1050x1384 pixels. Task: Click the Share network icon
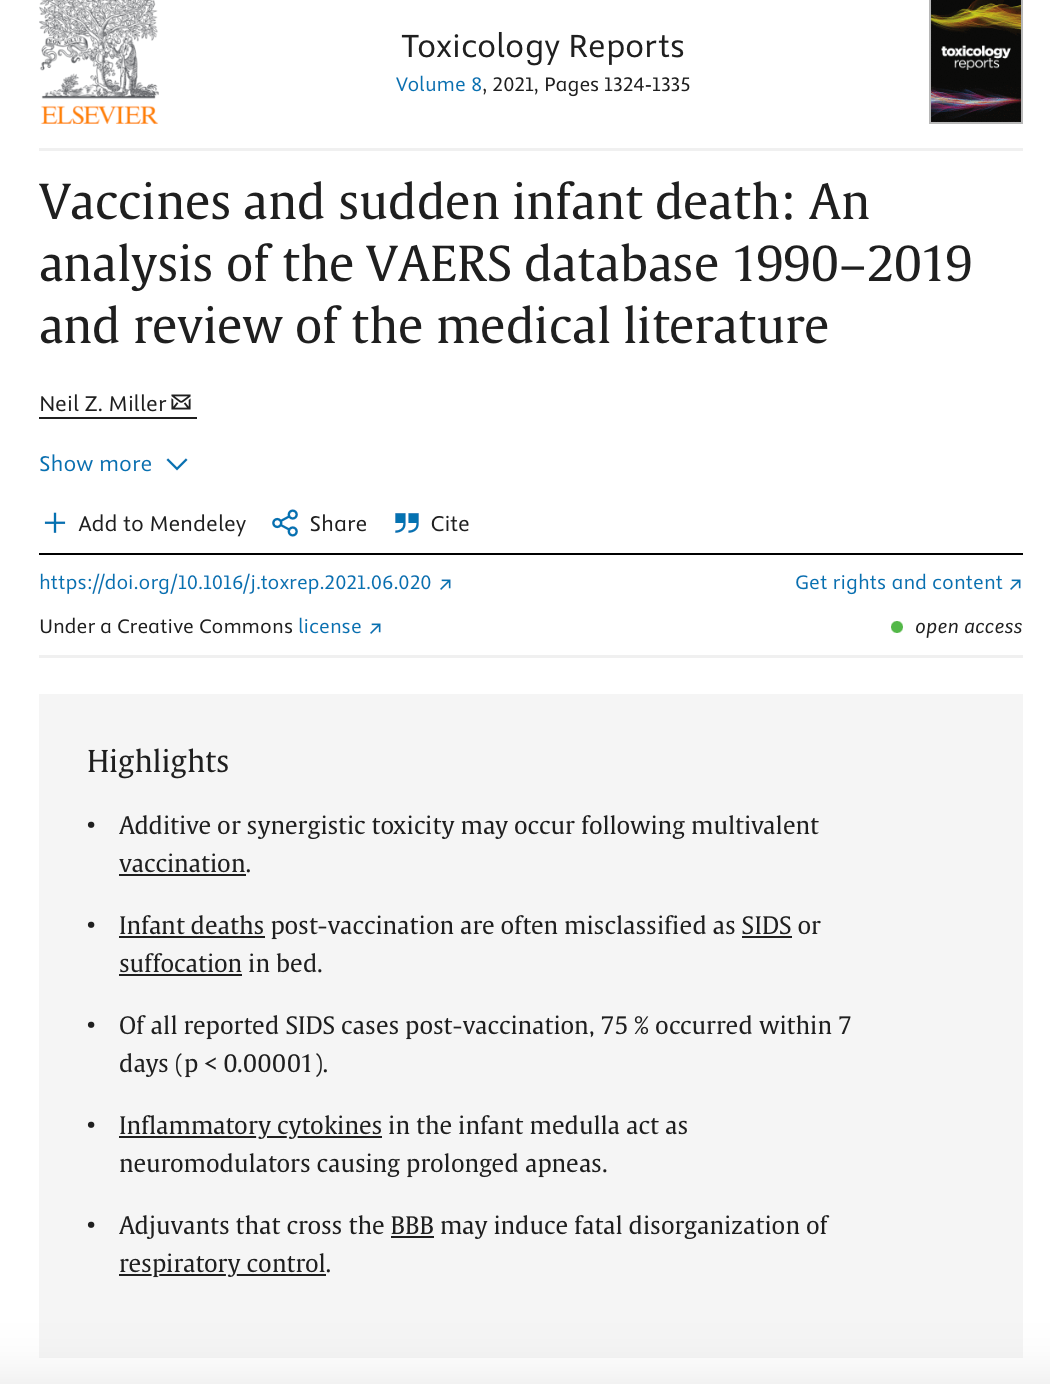[285, 523]
